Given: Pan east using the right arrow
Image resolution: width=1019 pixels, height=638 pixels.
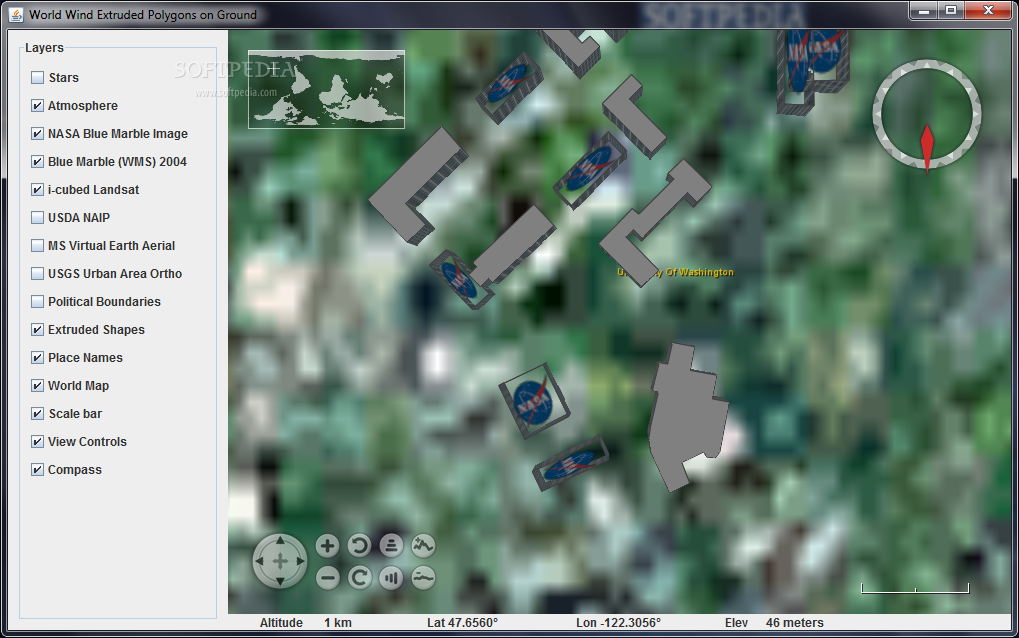Looking at the screenshot, I should point(300,561).
